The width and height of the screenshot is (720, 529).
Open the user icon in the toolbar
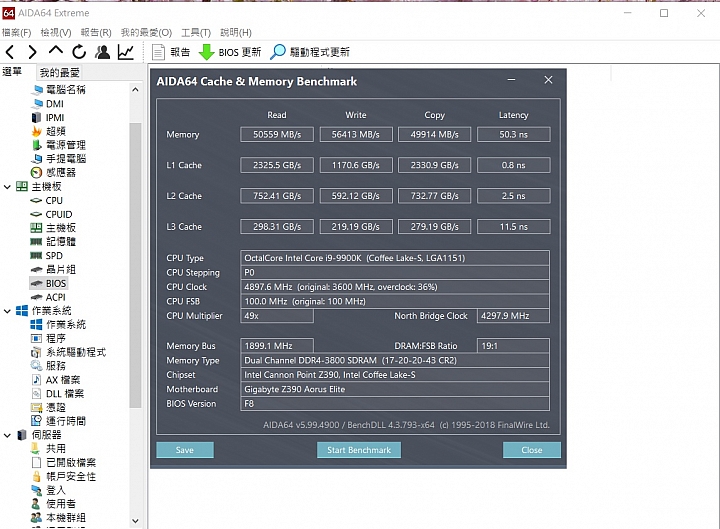[x=102, y=52]
